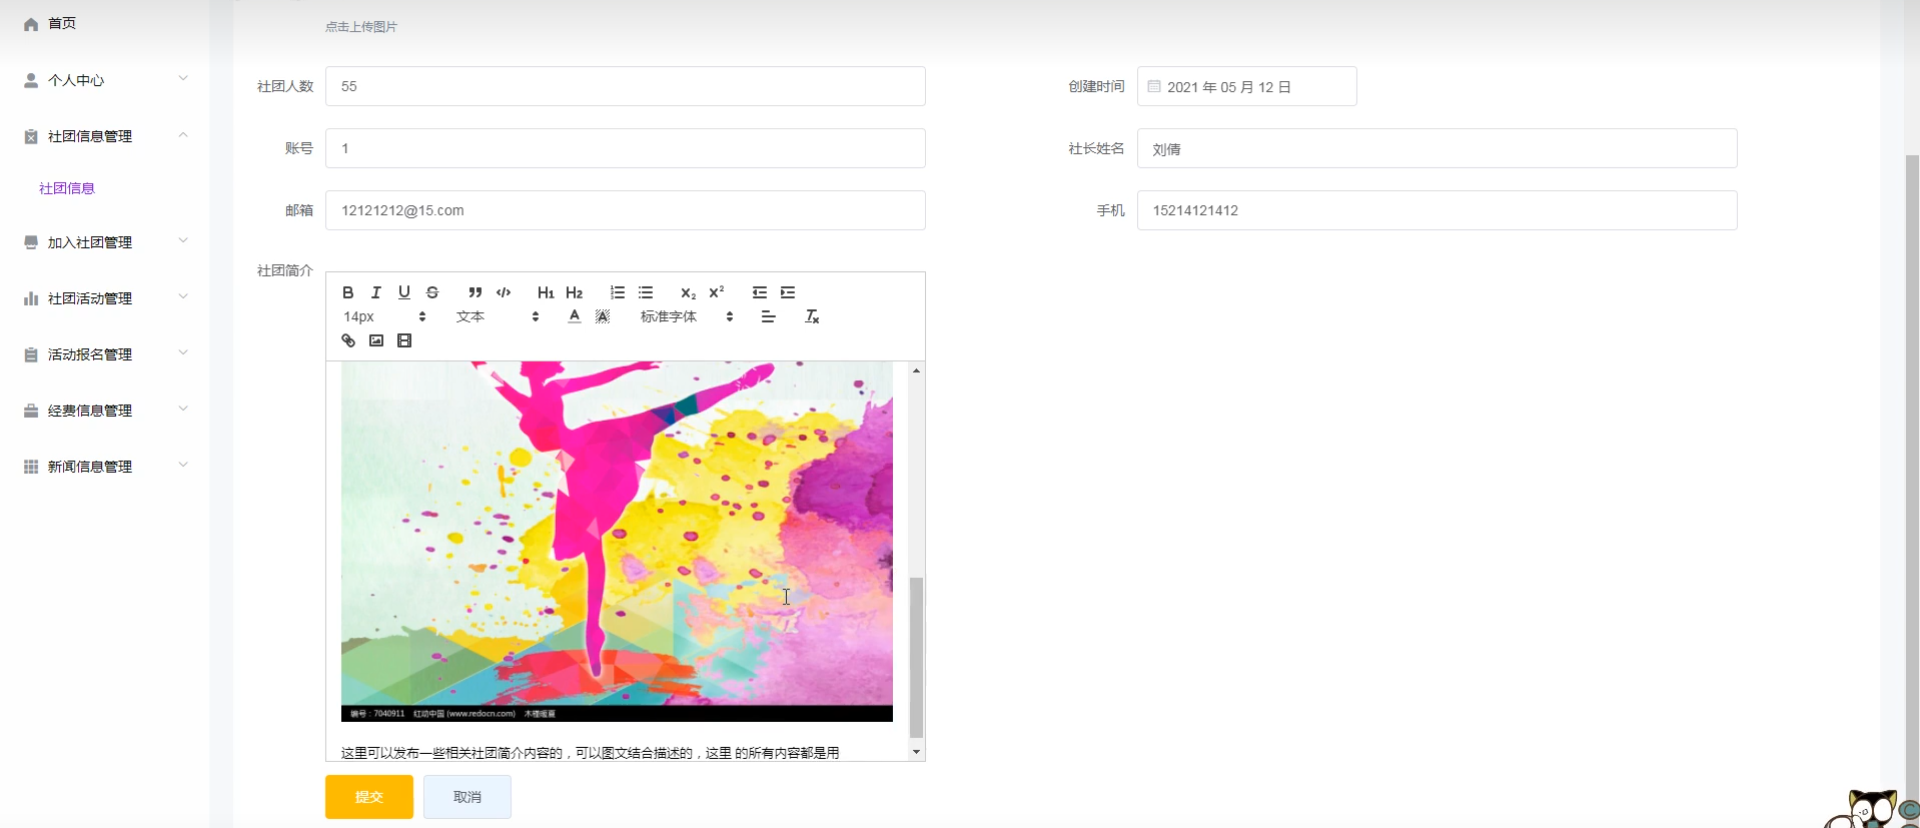Toggle strikethrough formatting in editor
This screenshot has height=828, width=1920.
tap(432, 292)
